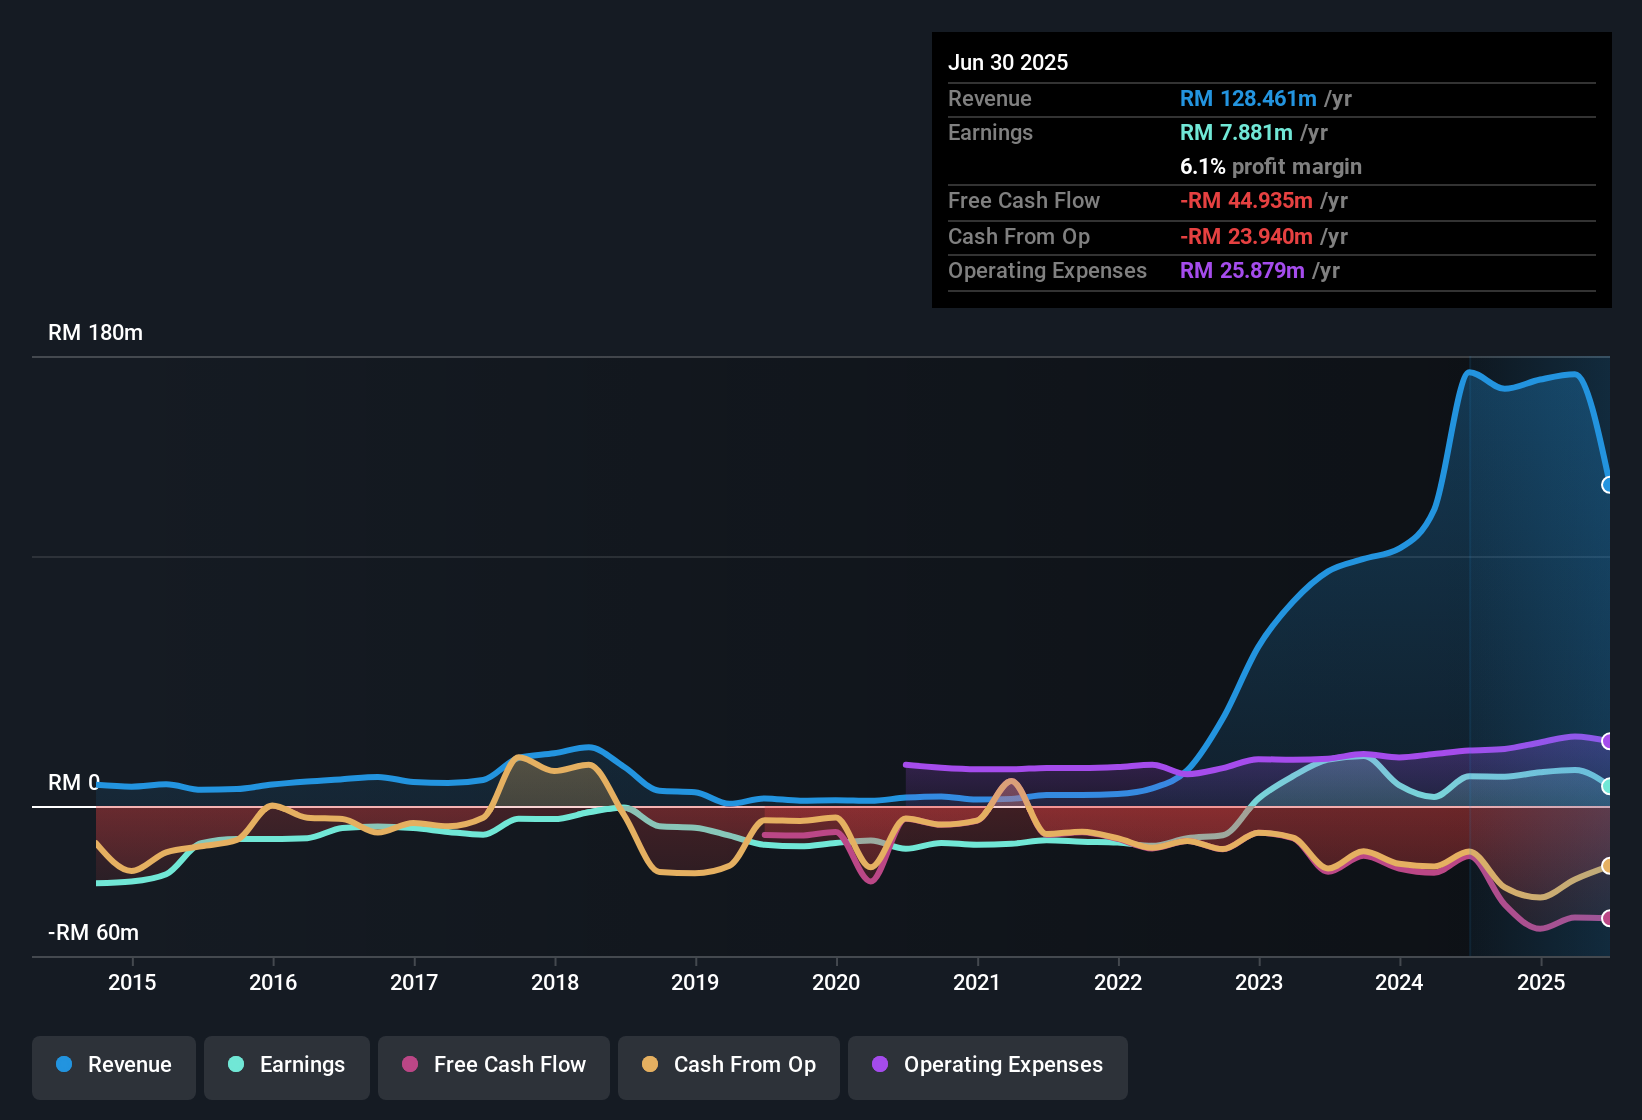Select the Operating Expenses endpoint circle

coord(1608,742)
